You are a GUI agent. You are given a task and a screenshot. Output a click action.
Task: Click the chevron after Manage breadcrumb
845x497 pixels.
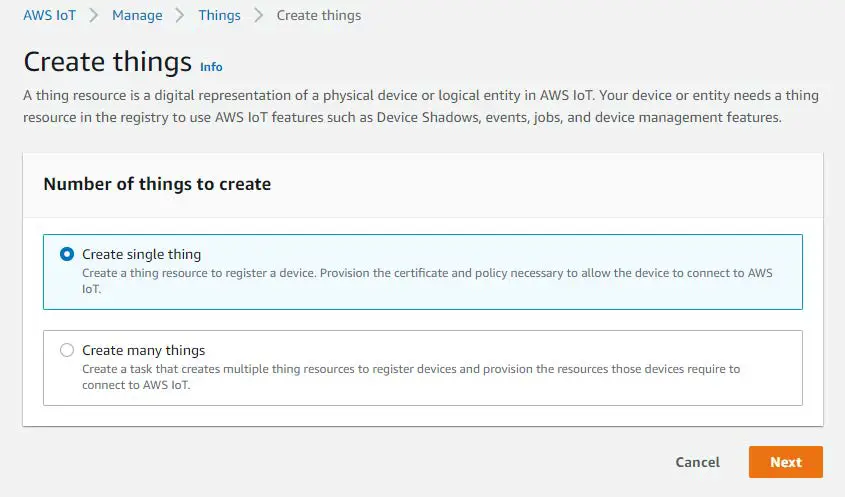[x=180, y=15]
